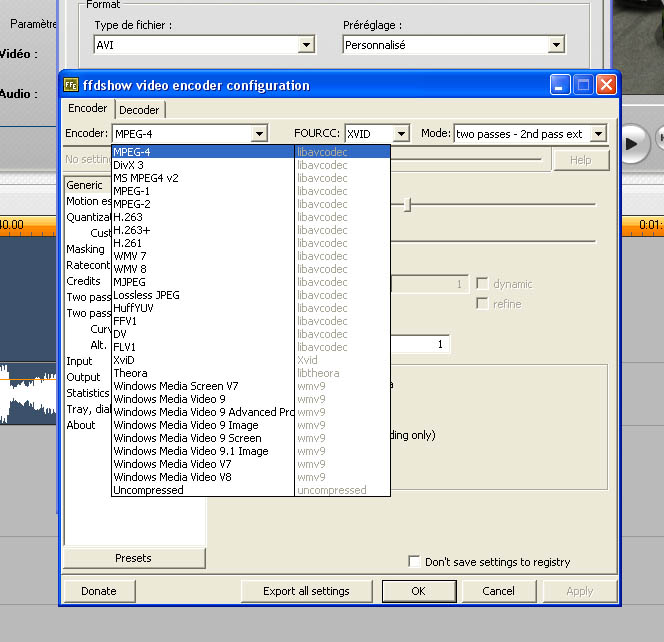Switch to the Encoder tab
The width and height of the screenshot is (664, 642).
point(88,108)
